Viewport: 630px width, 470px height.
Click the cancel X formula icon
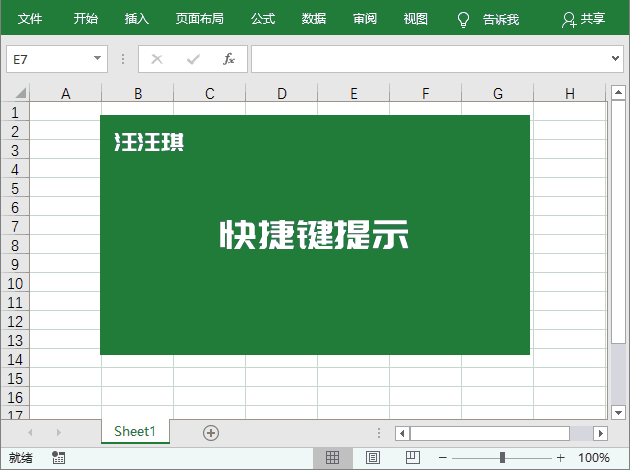(157, 59)
